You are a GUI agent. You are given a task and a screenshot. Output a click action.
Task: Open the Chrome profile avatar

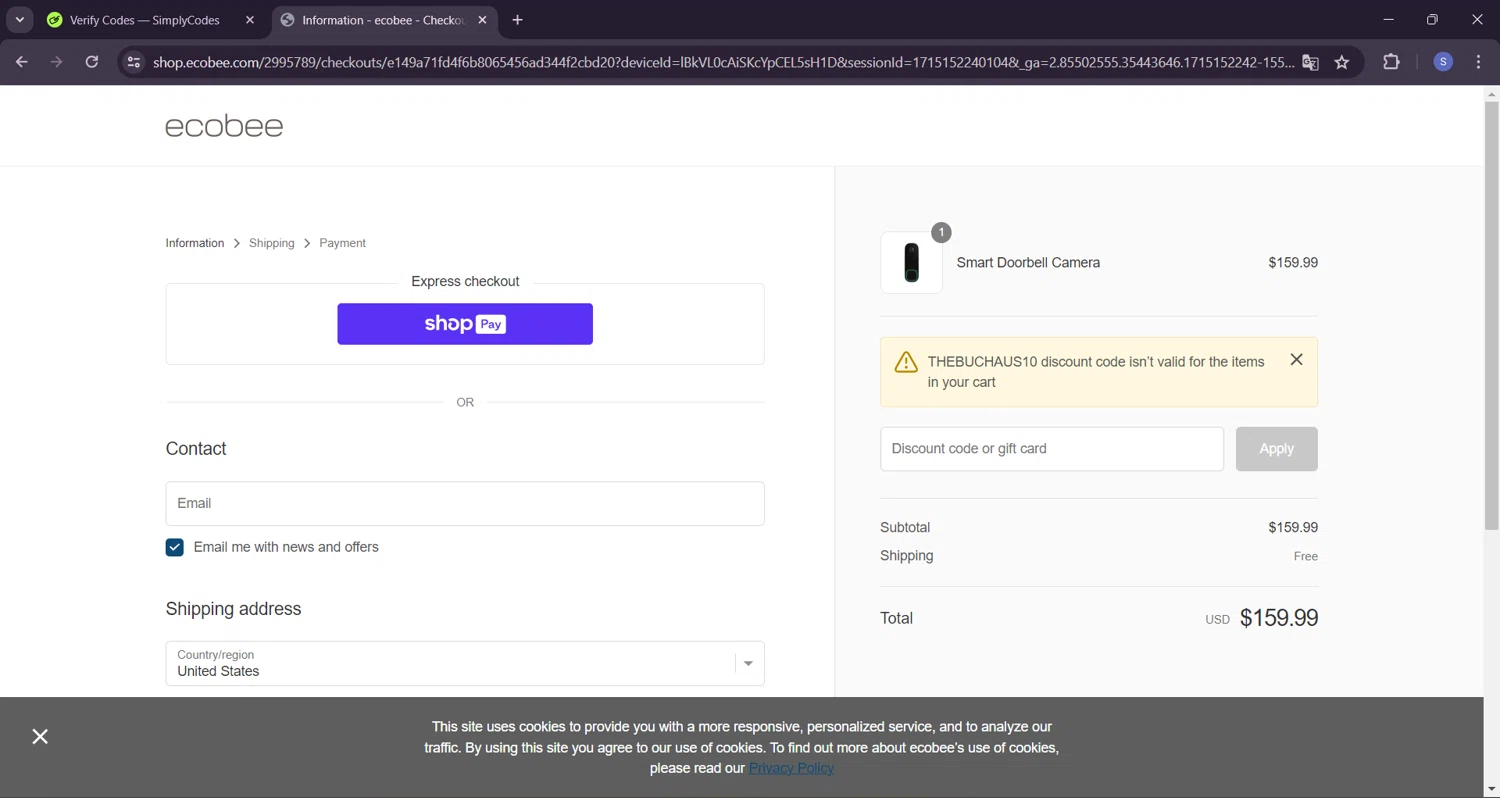click(1443, 62)
